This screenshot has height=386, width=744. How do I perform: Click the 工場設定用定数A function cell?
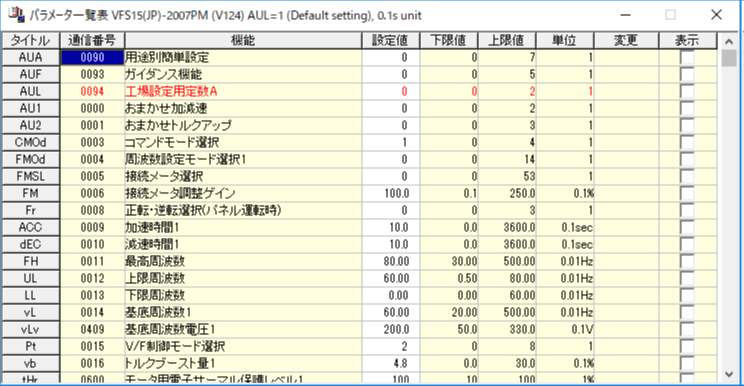click(x=243, y=92)
